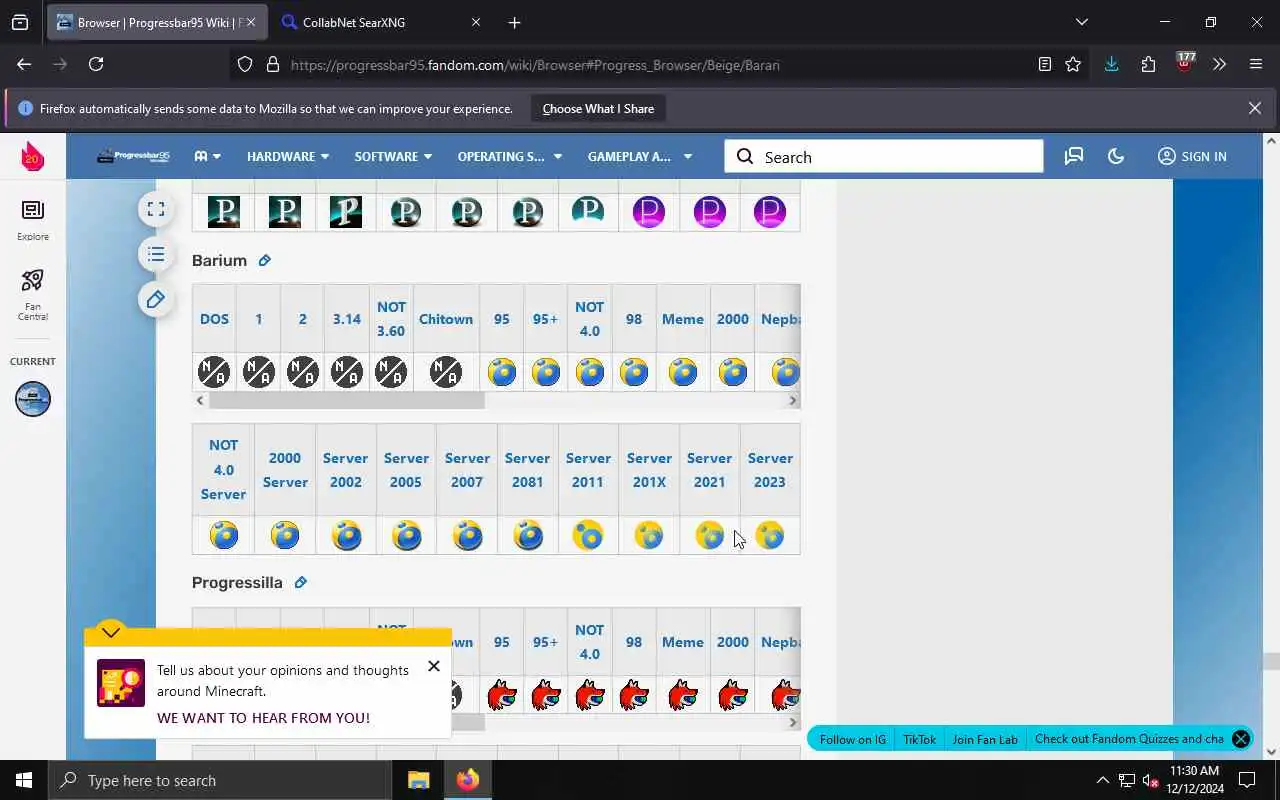Open the current wiki thumbnail in sidebar
Image resolution: width=1280 pixels, height=800 pixels.
(32, 399)
